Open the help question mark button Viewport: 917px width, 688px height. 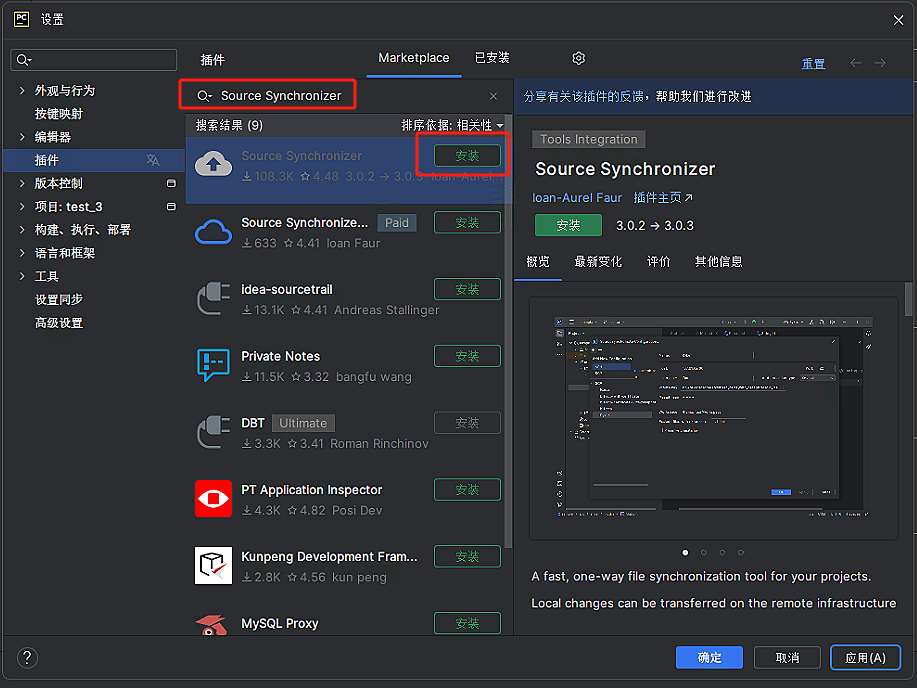coord(27,658)
